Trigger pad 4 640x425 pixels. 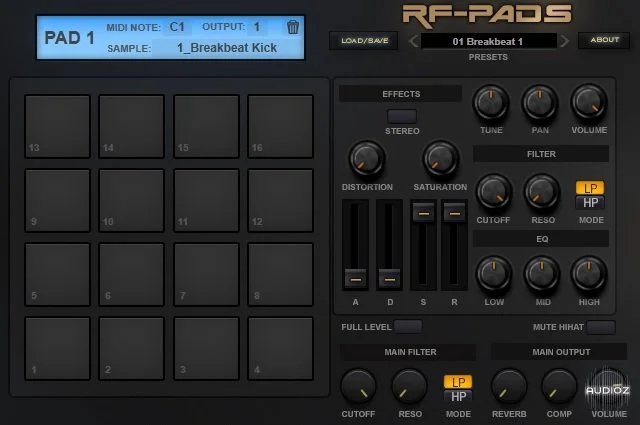coord(280,348)
